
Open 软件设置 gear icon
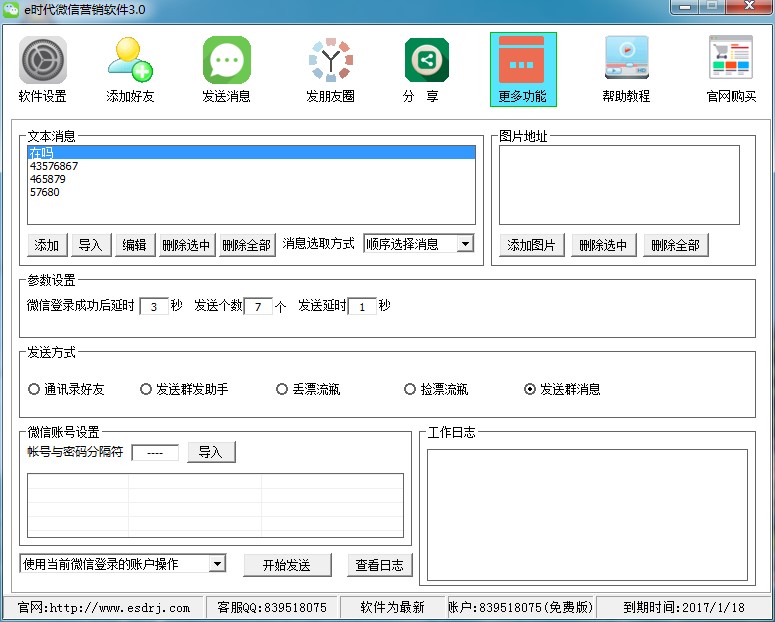pyautogui.click(x=42, y=60)
